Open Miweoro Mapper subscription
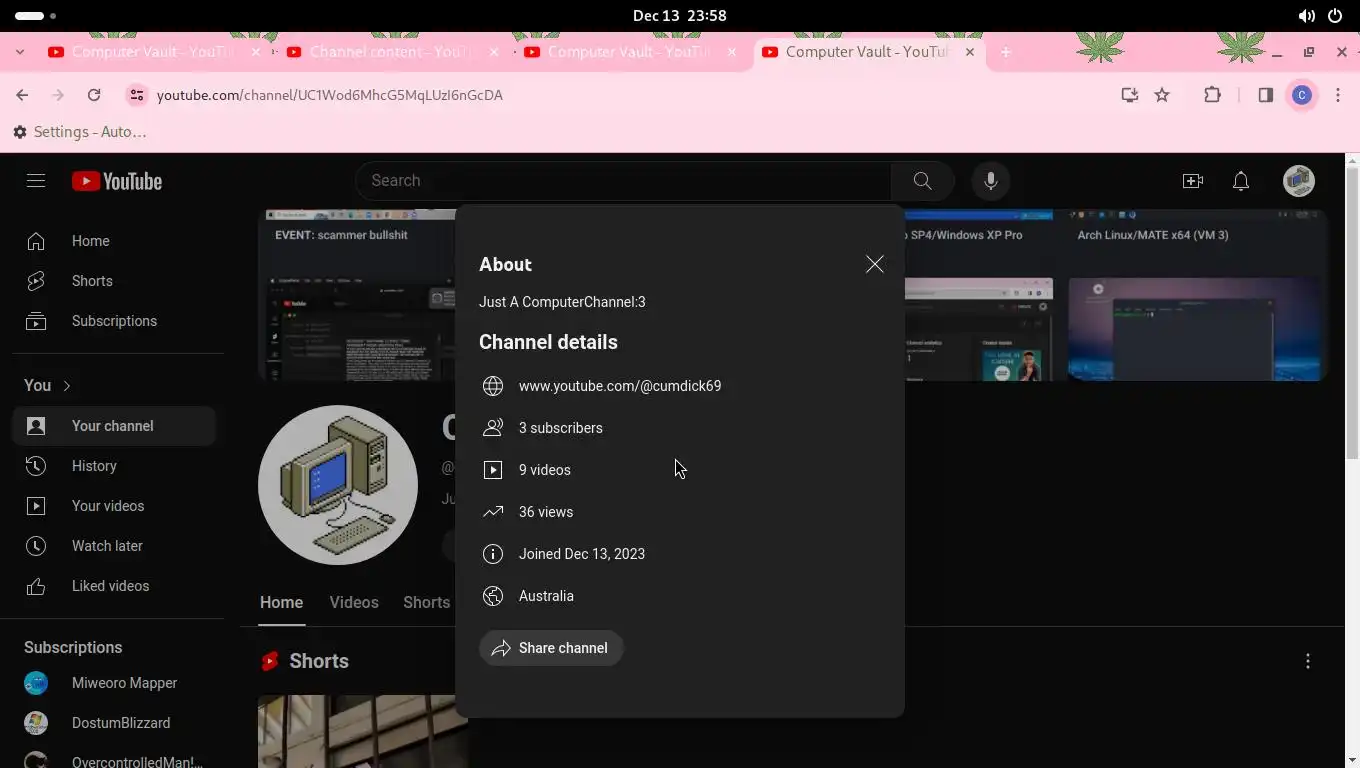Screen dimensions: 1360x768 click(x=114, y=683)
